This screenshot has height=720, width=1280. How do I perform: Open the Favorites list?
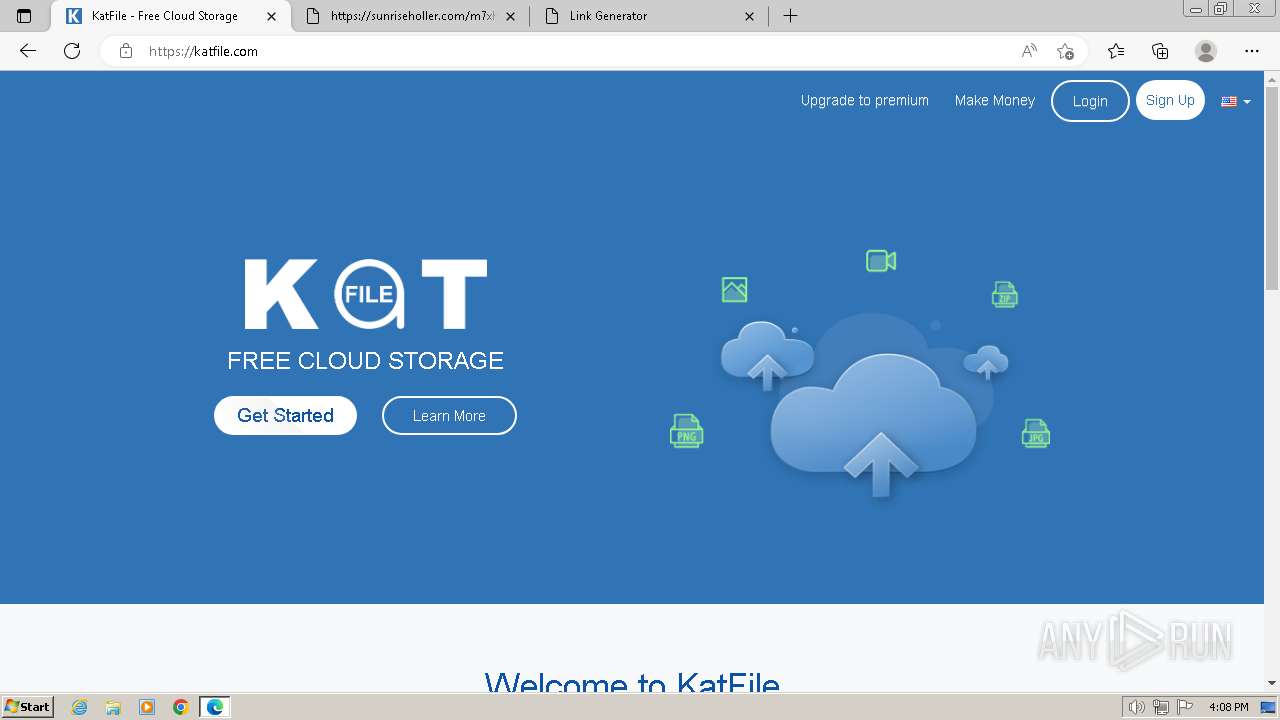pyautogui.click(x=1116, y=51)
